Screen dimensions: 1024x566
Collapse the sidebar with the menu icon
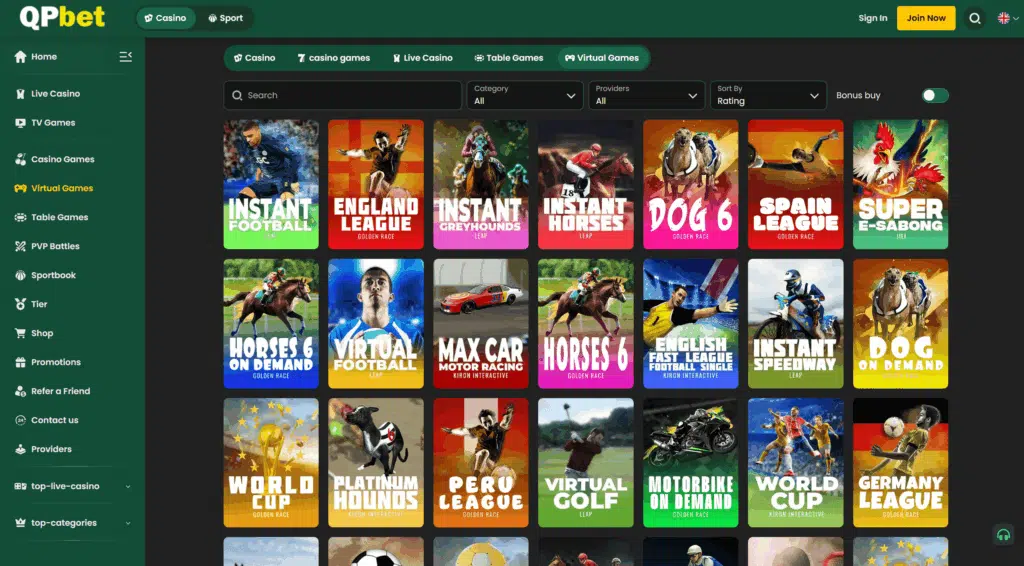click(x=125, y=57)
